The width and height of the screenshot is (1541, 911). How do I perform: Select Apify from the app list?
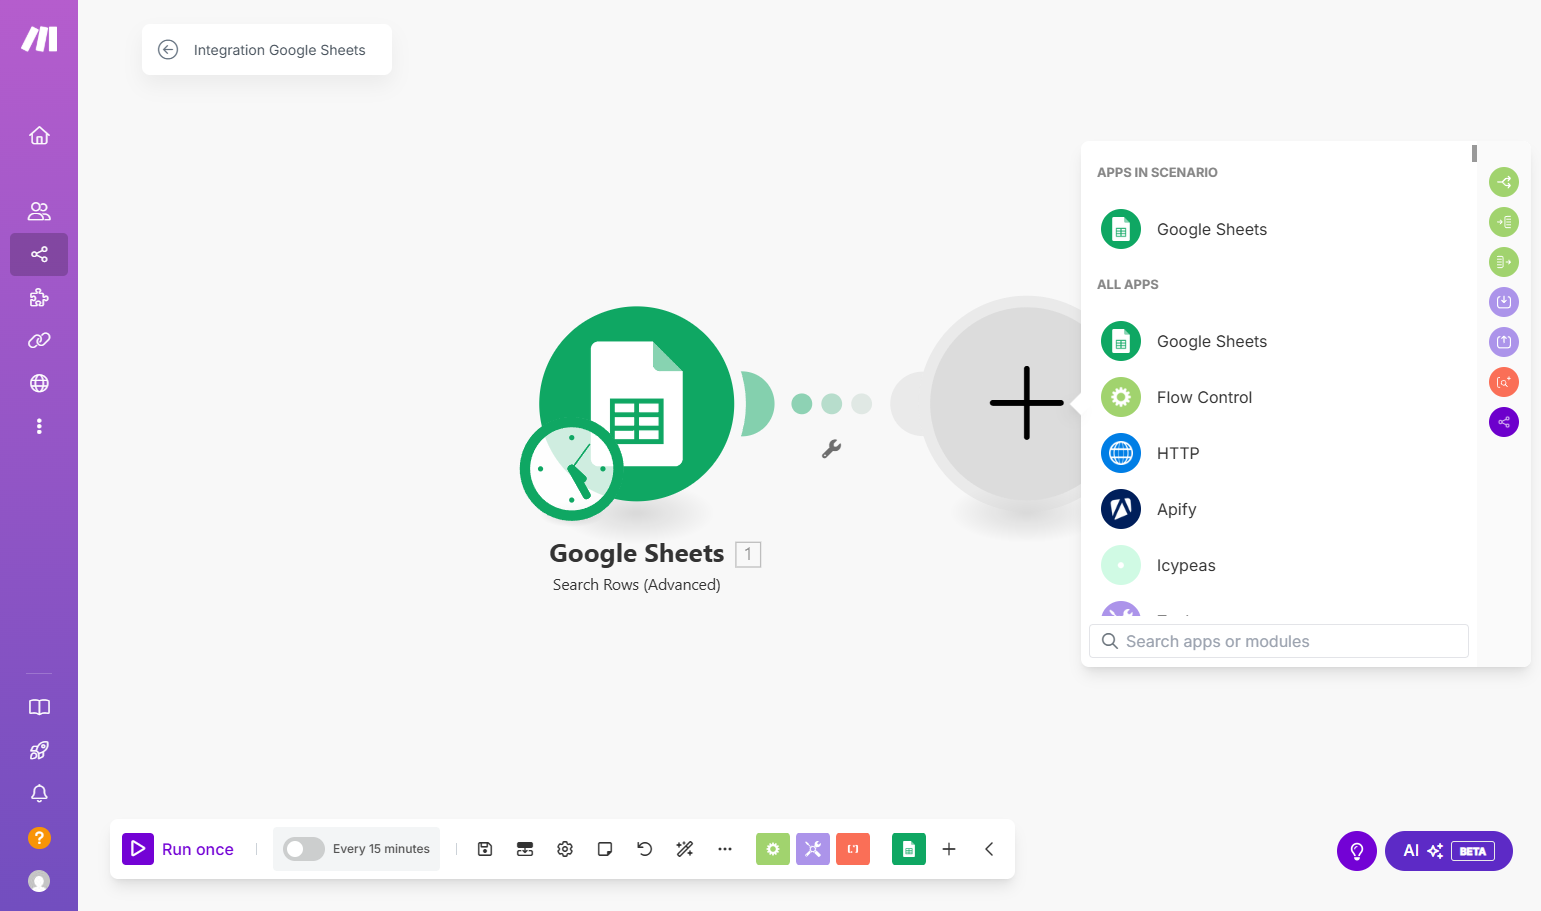1280,509
